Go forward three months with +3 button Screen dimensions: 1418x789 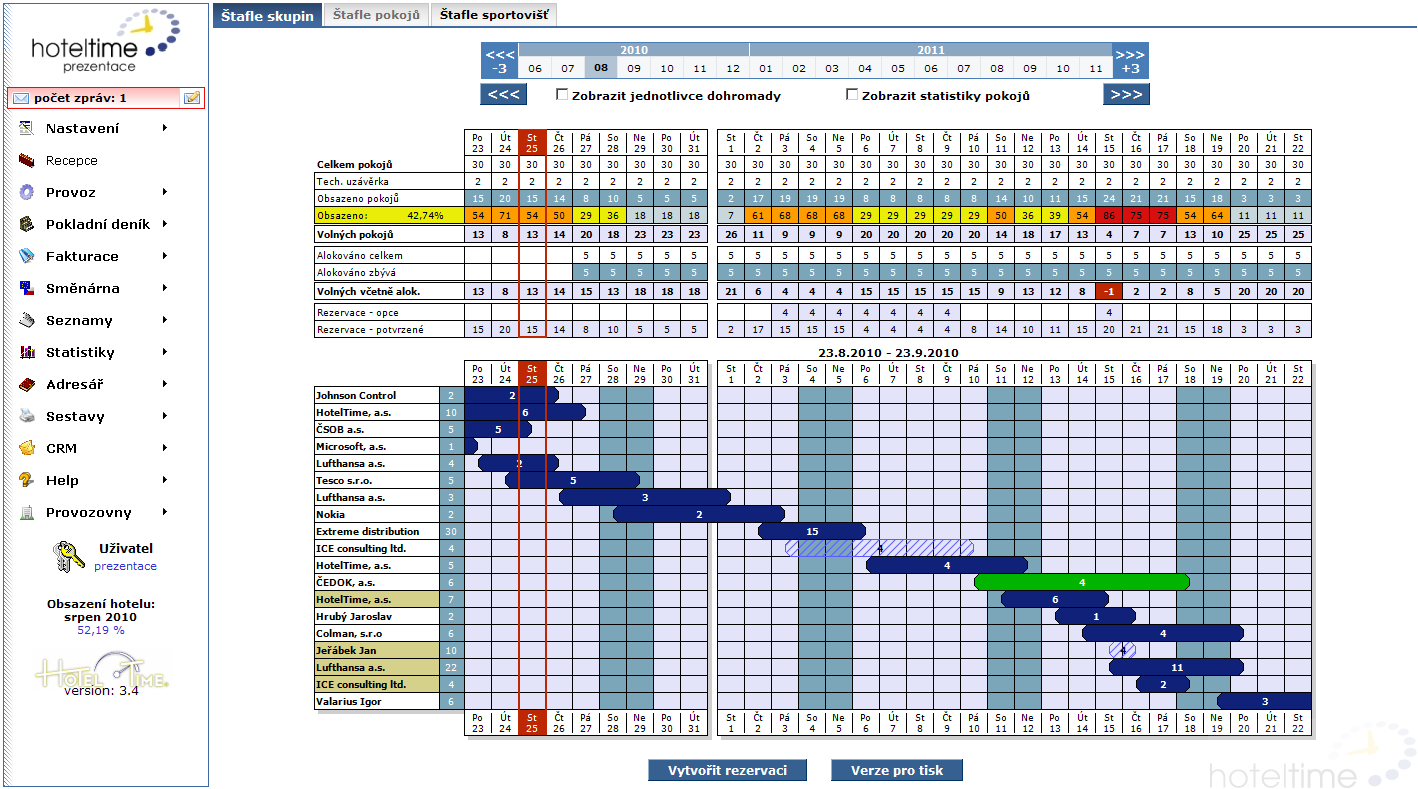tap(1130, 61)
